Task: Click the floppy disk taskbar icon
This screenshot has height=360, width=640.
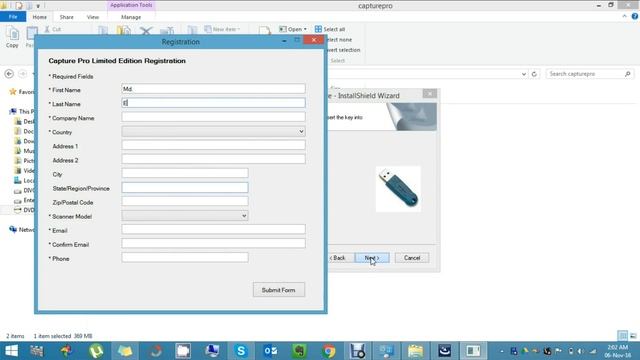Action: pos(358,351)
